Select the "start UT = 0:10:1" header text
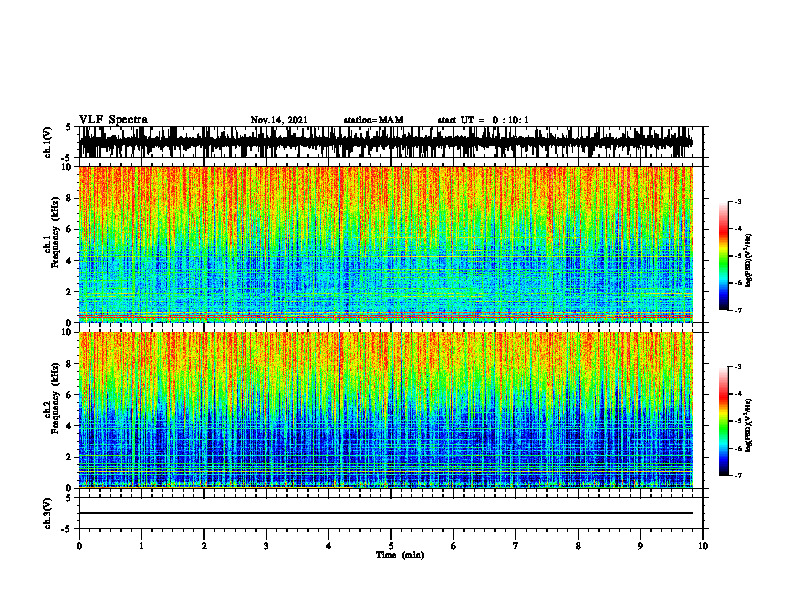 pyautogui.click(x=483, y=120)
